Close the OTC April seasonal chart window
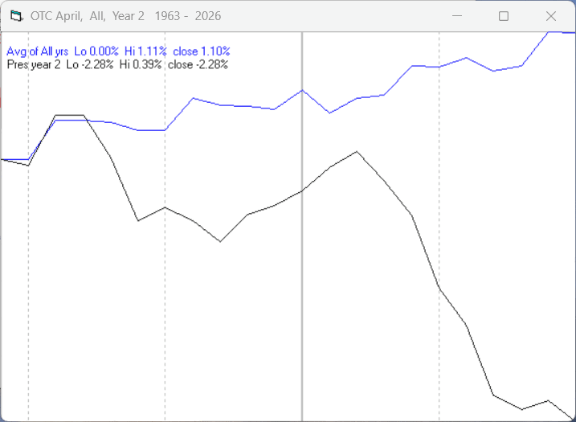The height and width of the screenshot is (422, 576). 551,16
